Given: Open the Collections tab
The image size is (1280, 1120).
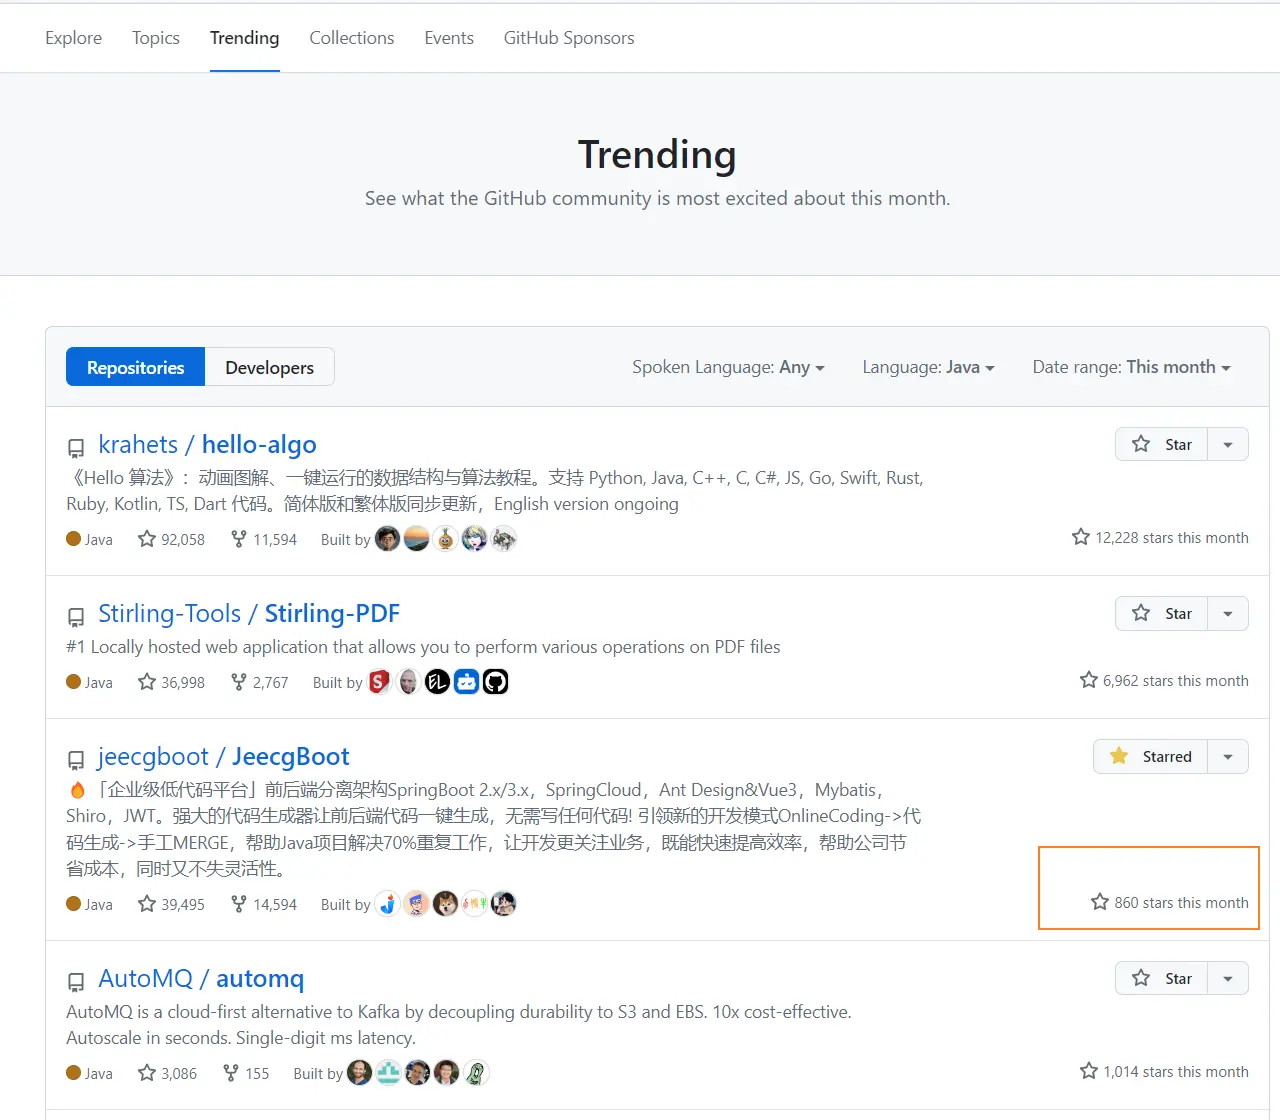Looking at the screenshot, I should tap(352, 38).
